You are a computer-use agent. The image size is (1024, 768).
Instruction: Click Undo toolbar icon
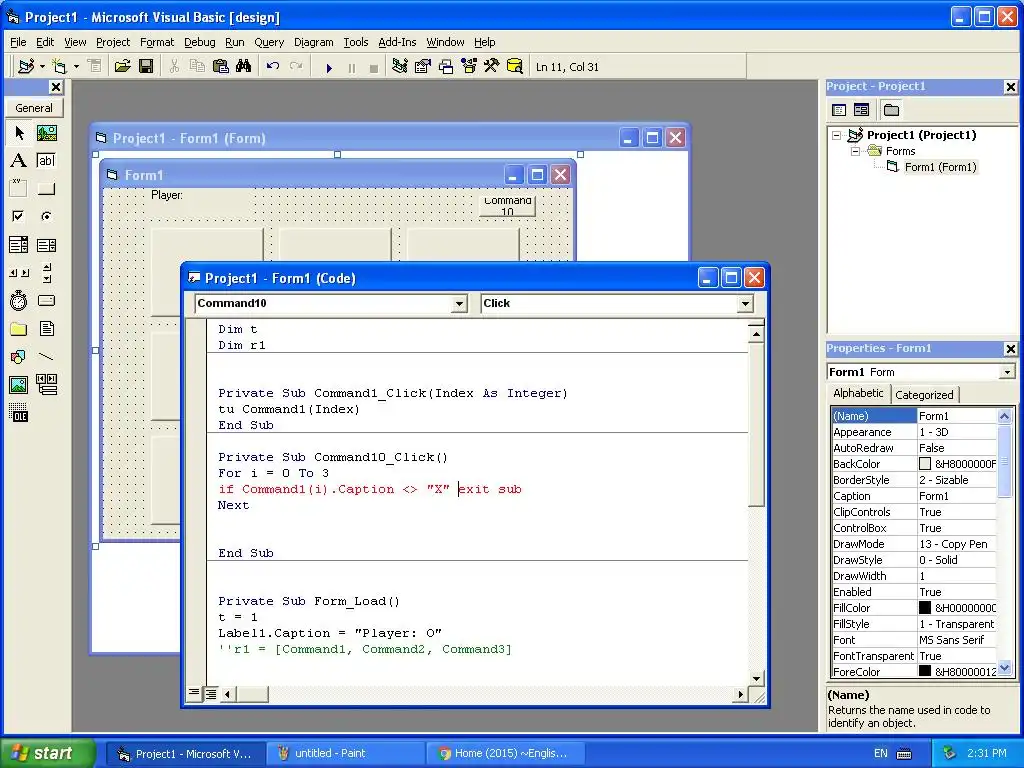[x=273, y=67]
